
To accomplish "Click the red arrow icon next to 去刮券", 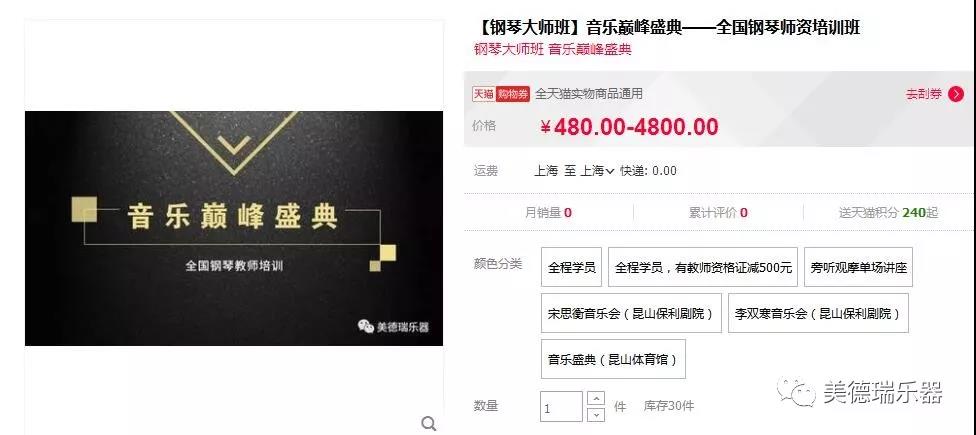I will (x=955, y=94).
